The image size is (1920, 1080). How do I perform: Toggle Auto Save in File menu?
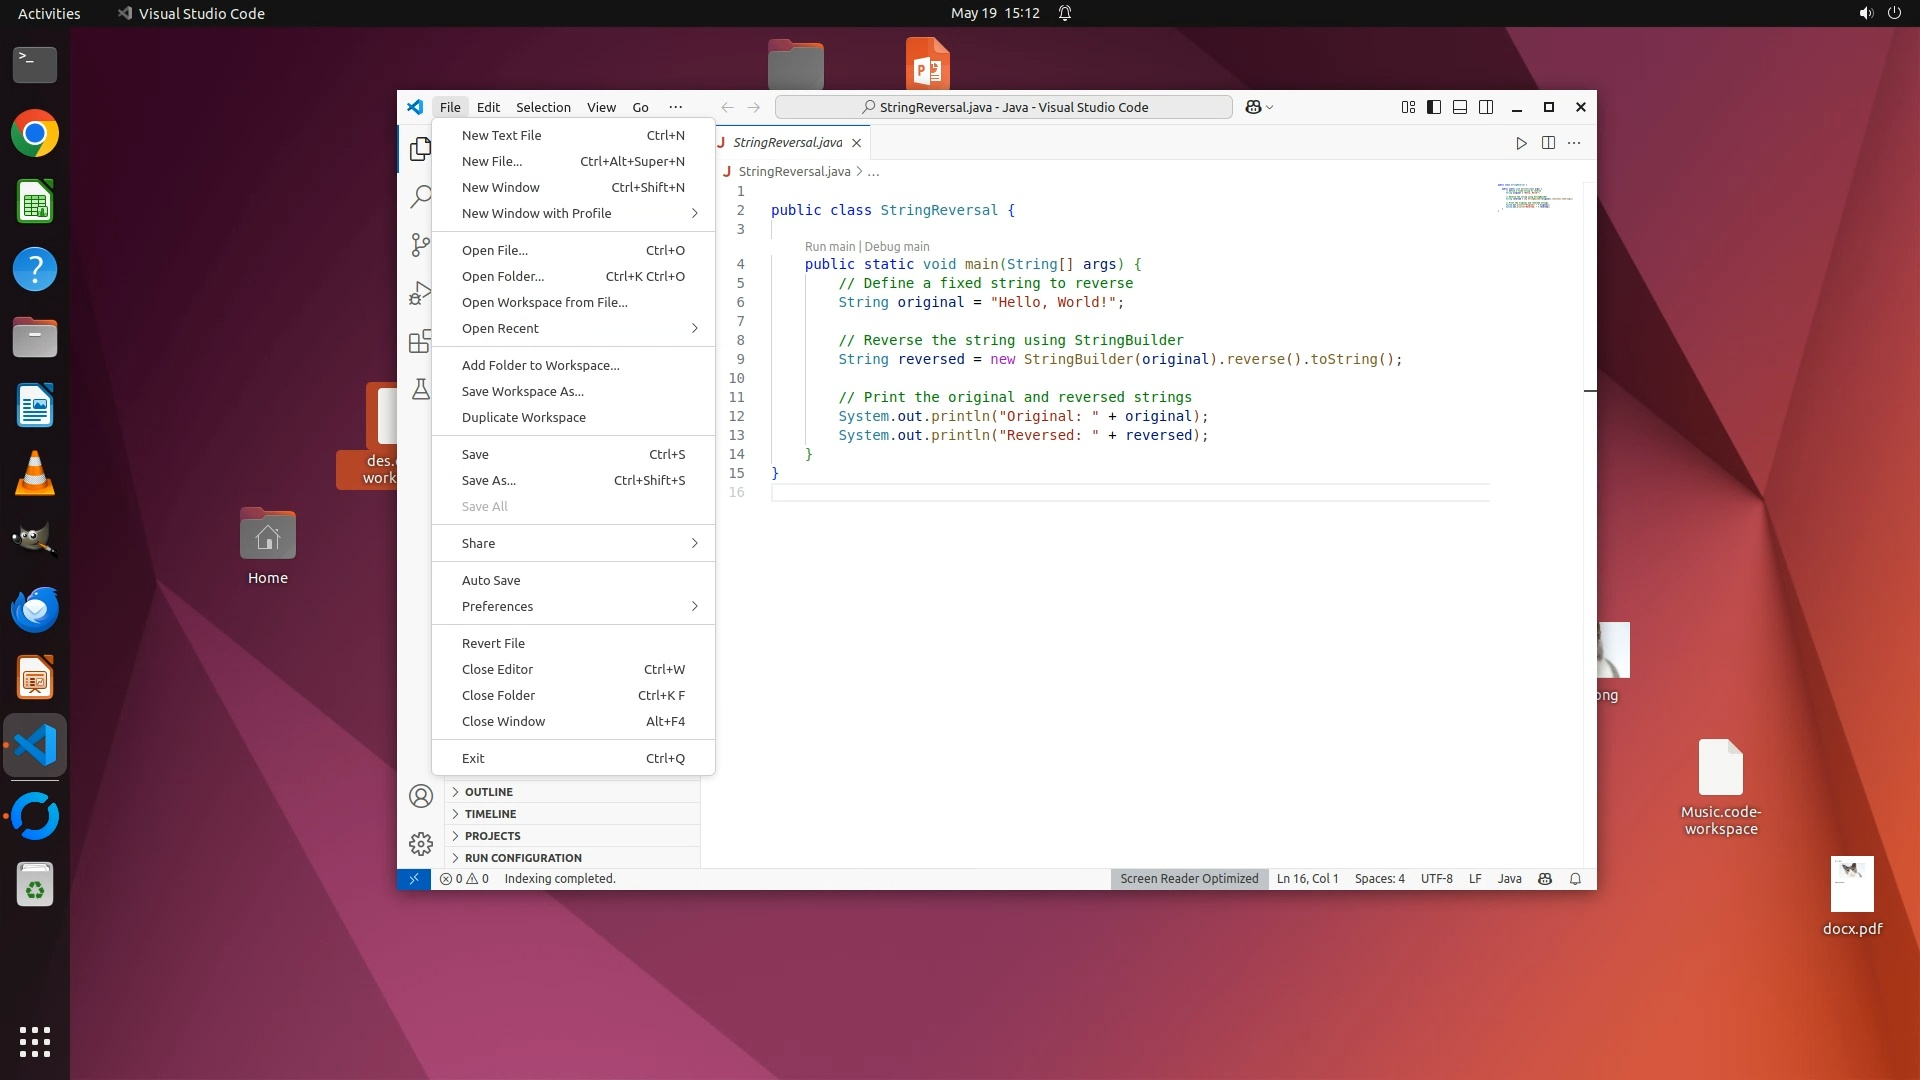click(x=491, y=580)
